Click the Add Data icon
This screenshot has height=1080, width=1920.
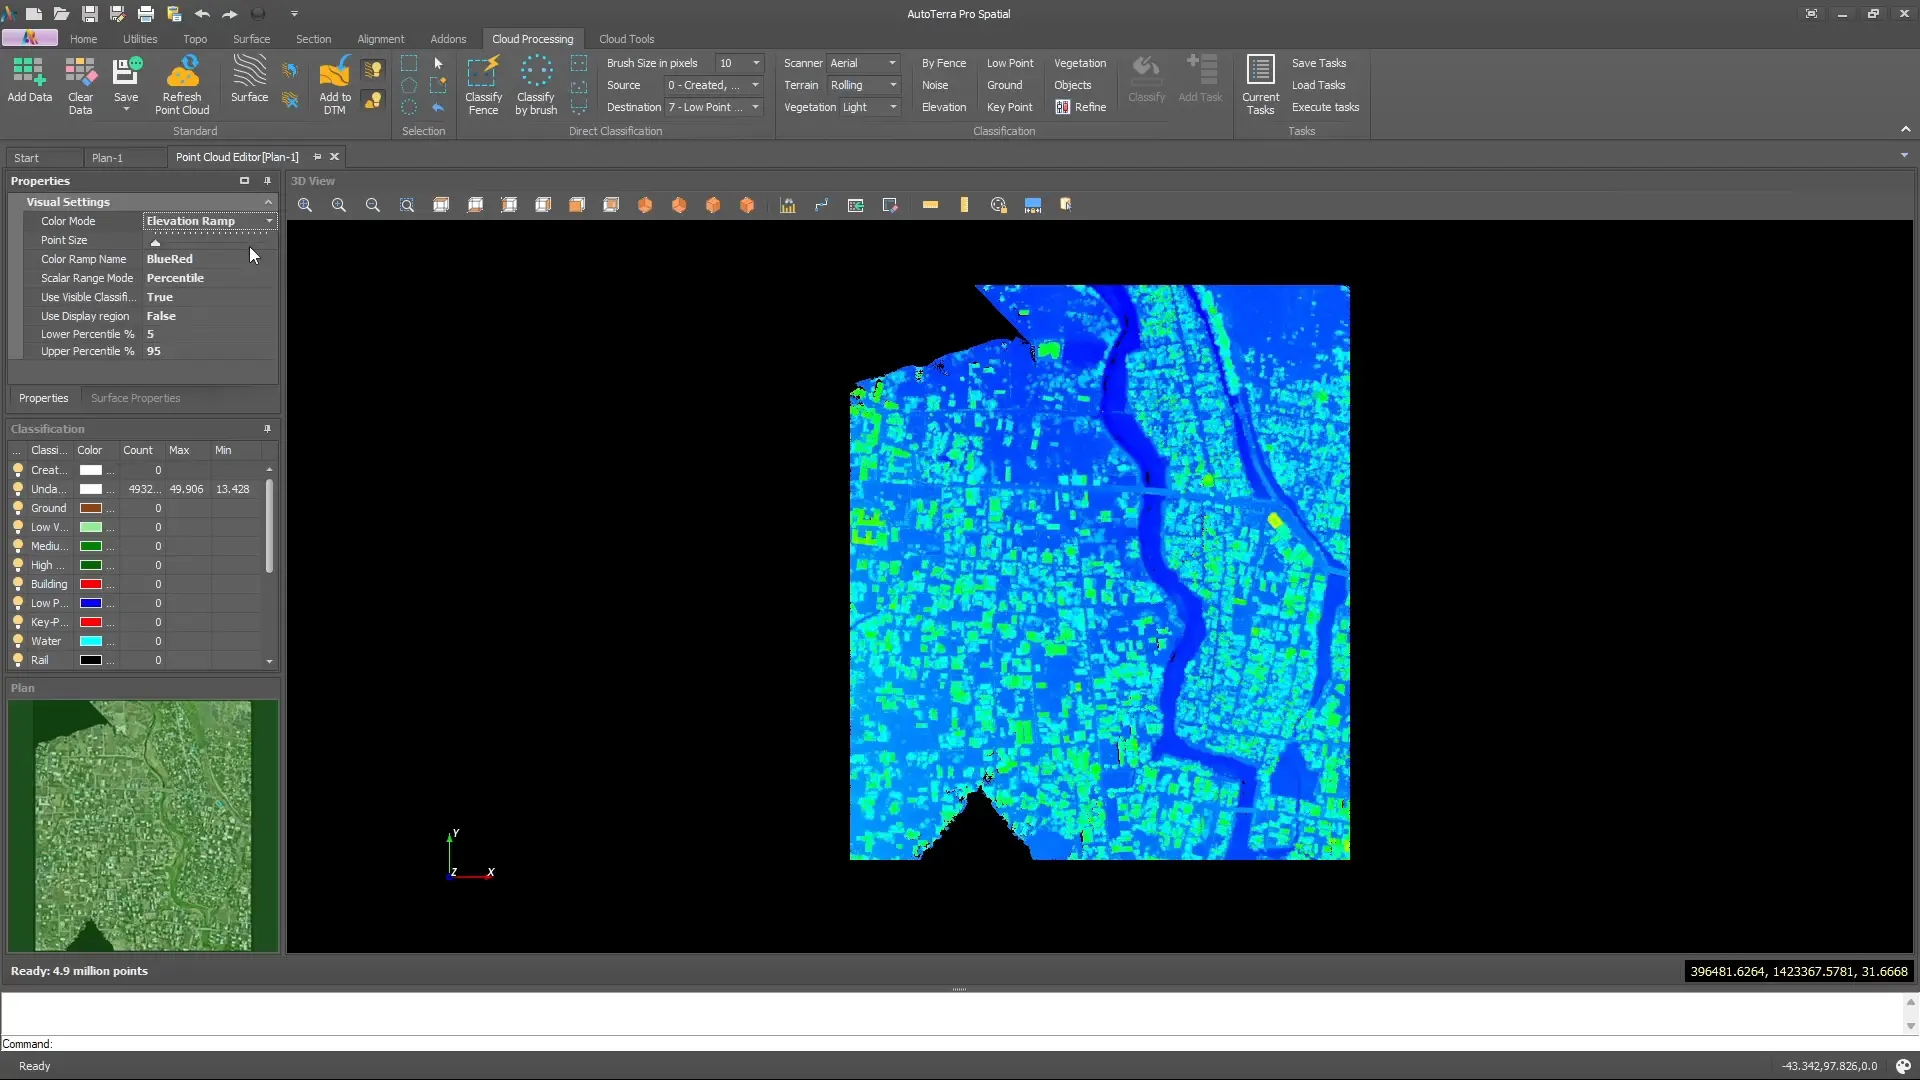point(29,80)
